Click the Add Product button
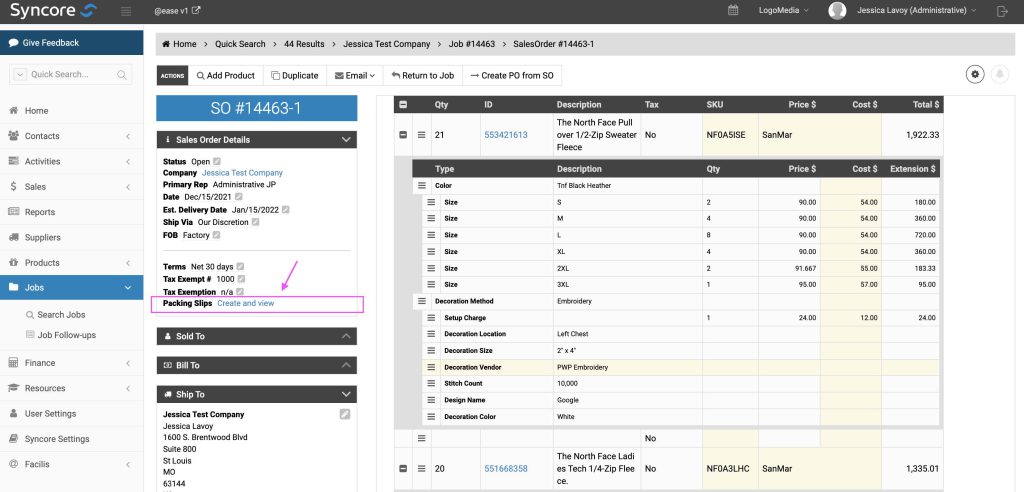This screenshot has width=1024, height=492. pyautogui.click(x=226, y=75)
